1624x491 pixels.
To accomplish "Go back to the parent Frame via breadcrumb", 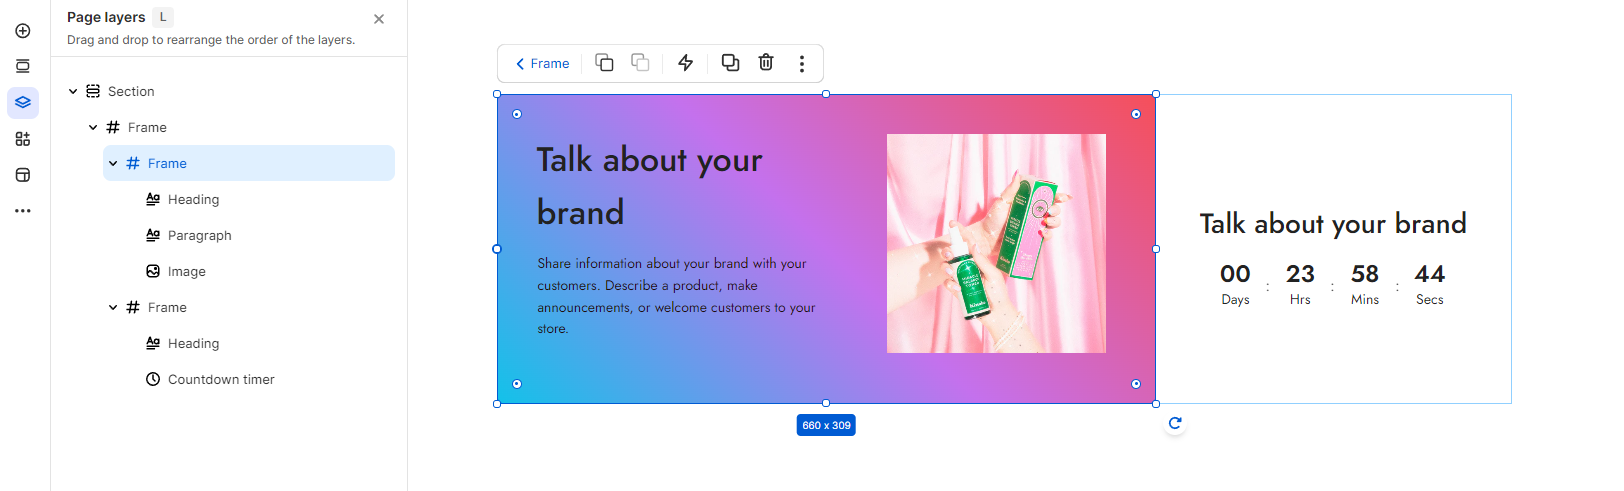I will [542, 63].
